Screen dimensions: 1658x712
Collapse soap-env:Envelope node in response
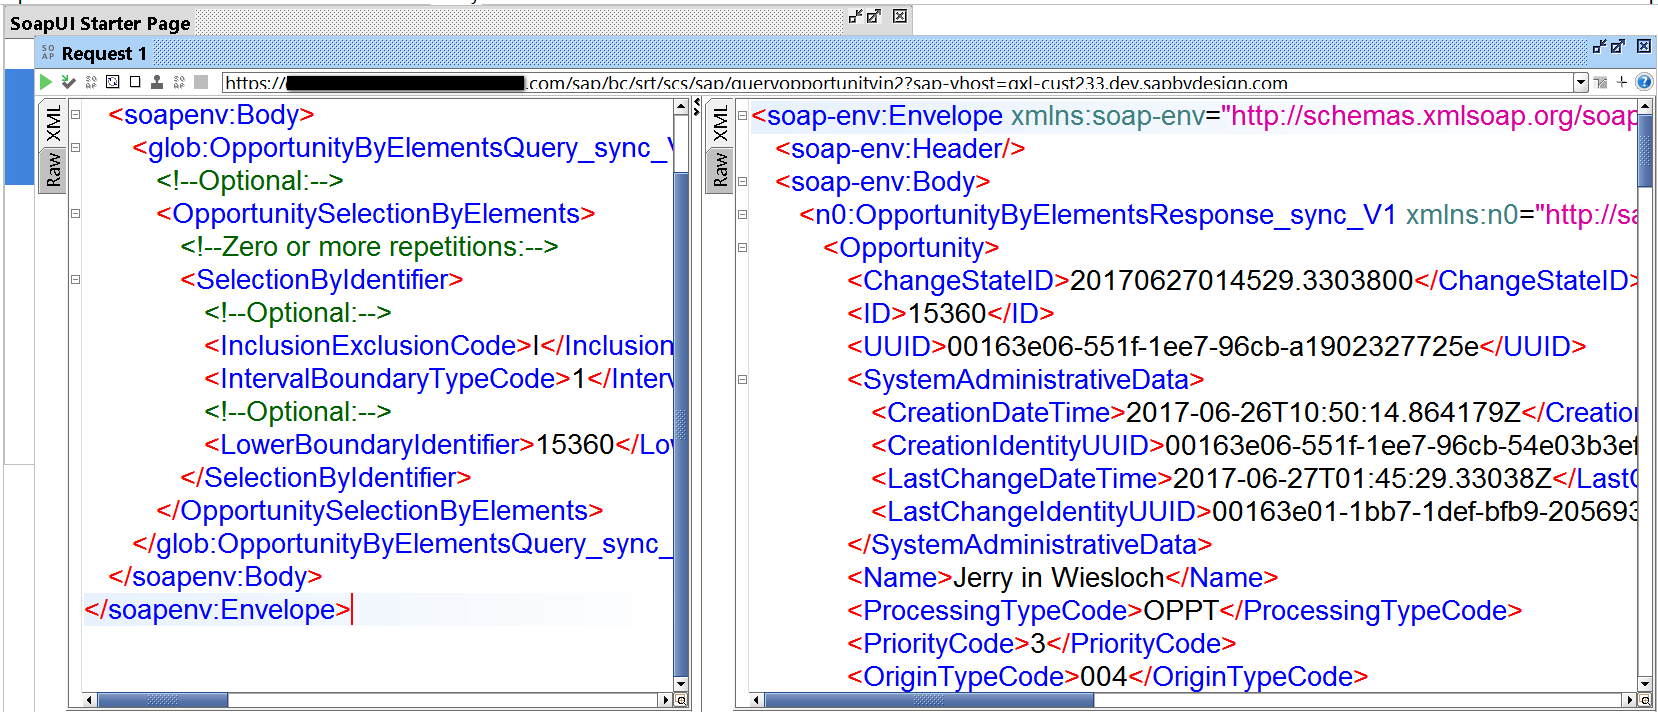(742, 116)
